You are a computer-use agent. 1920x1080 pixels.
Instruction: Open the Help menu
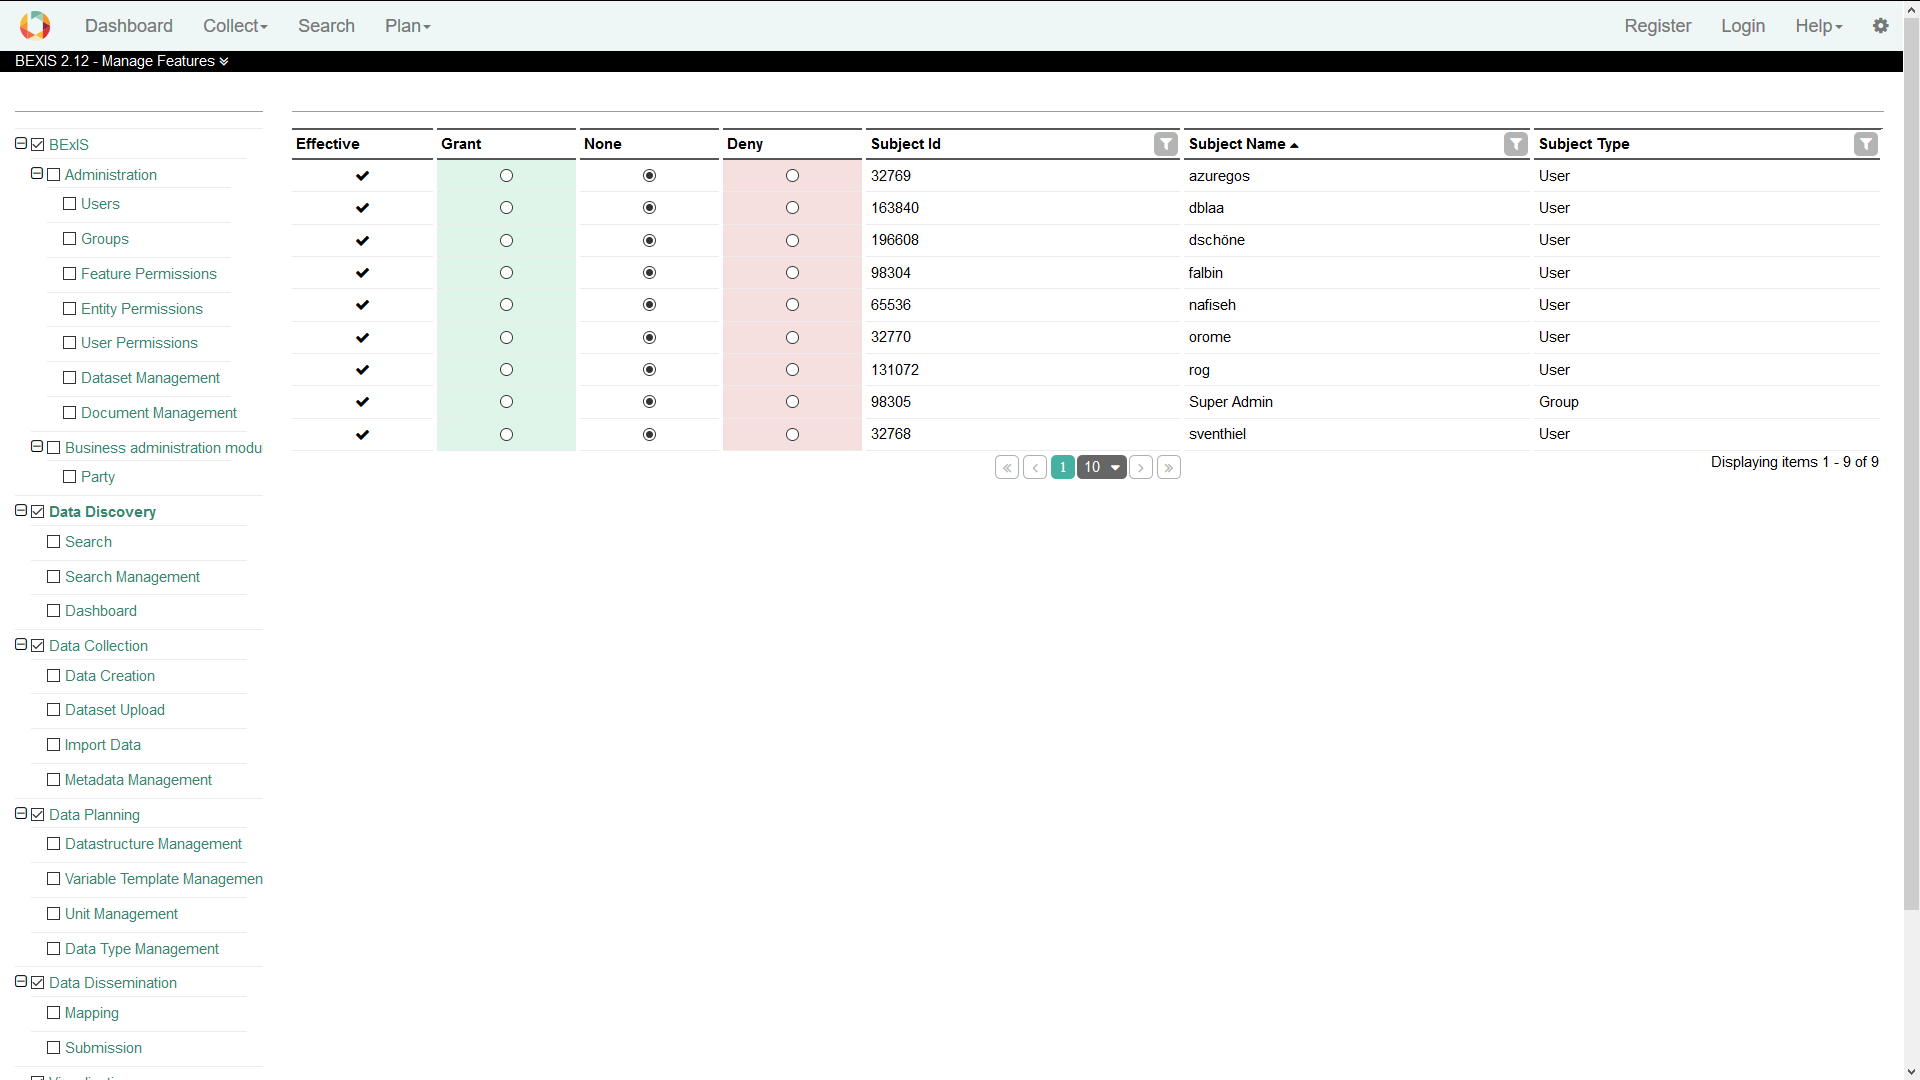1819,26
